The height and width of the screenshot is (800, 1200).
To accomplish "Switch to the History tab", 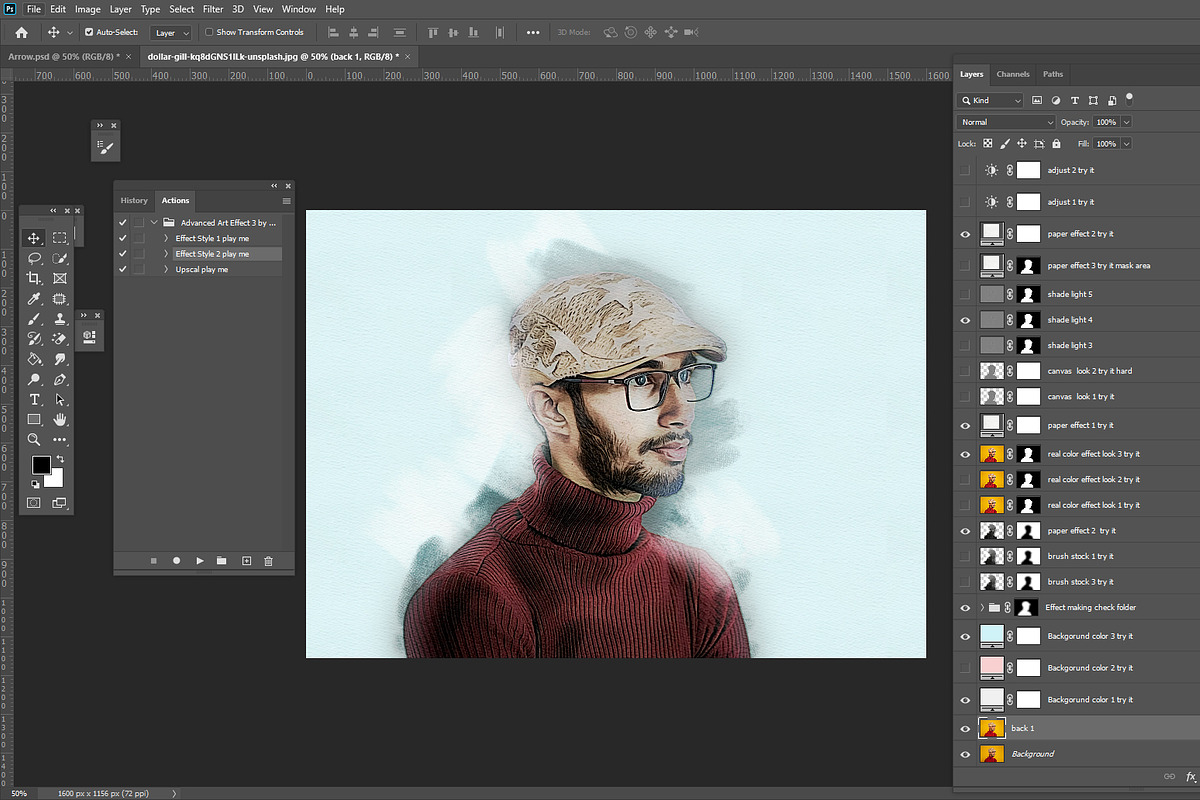I will (x=134, y=201).
